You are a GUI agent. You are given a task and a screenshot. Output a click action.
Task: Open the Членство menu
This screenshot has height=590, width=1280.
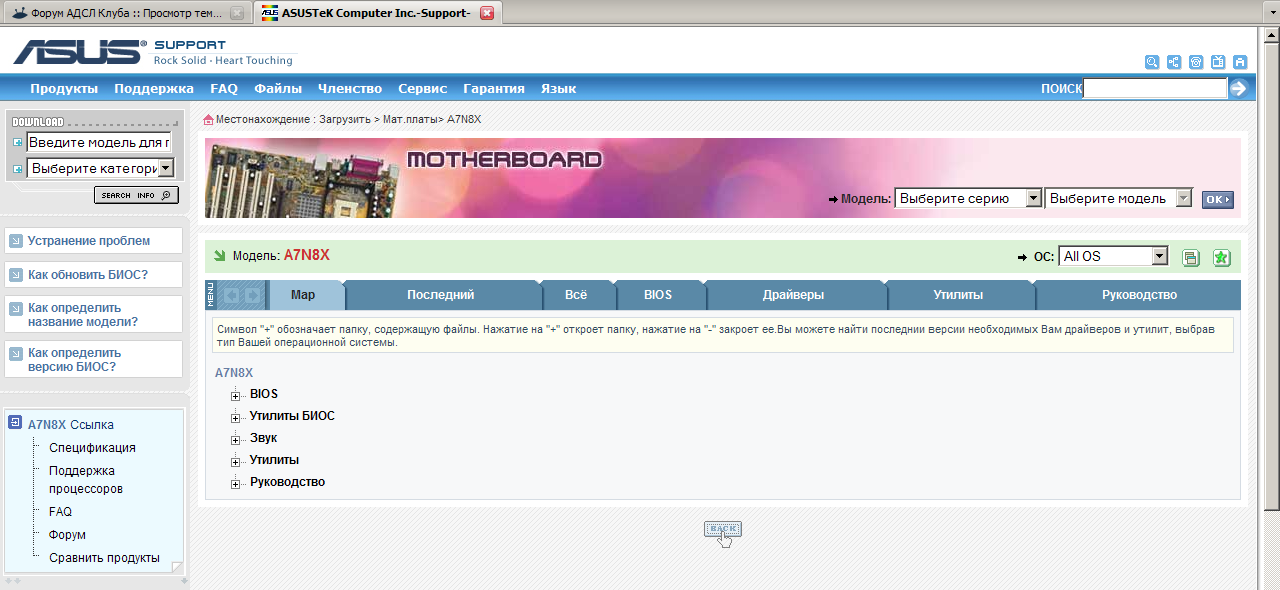point(350,88)
